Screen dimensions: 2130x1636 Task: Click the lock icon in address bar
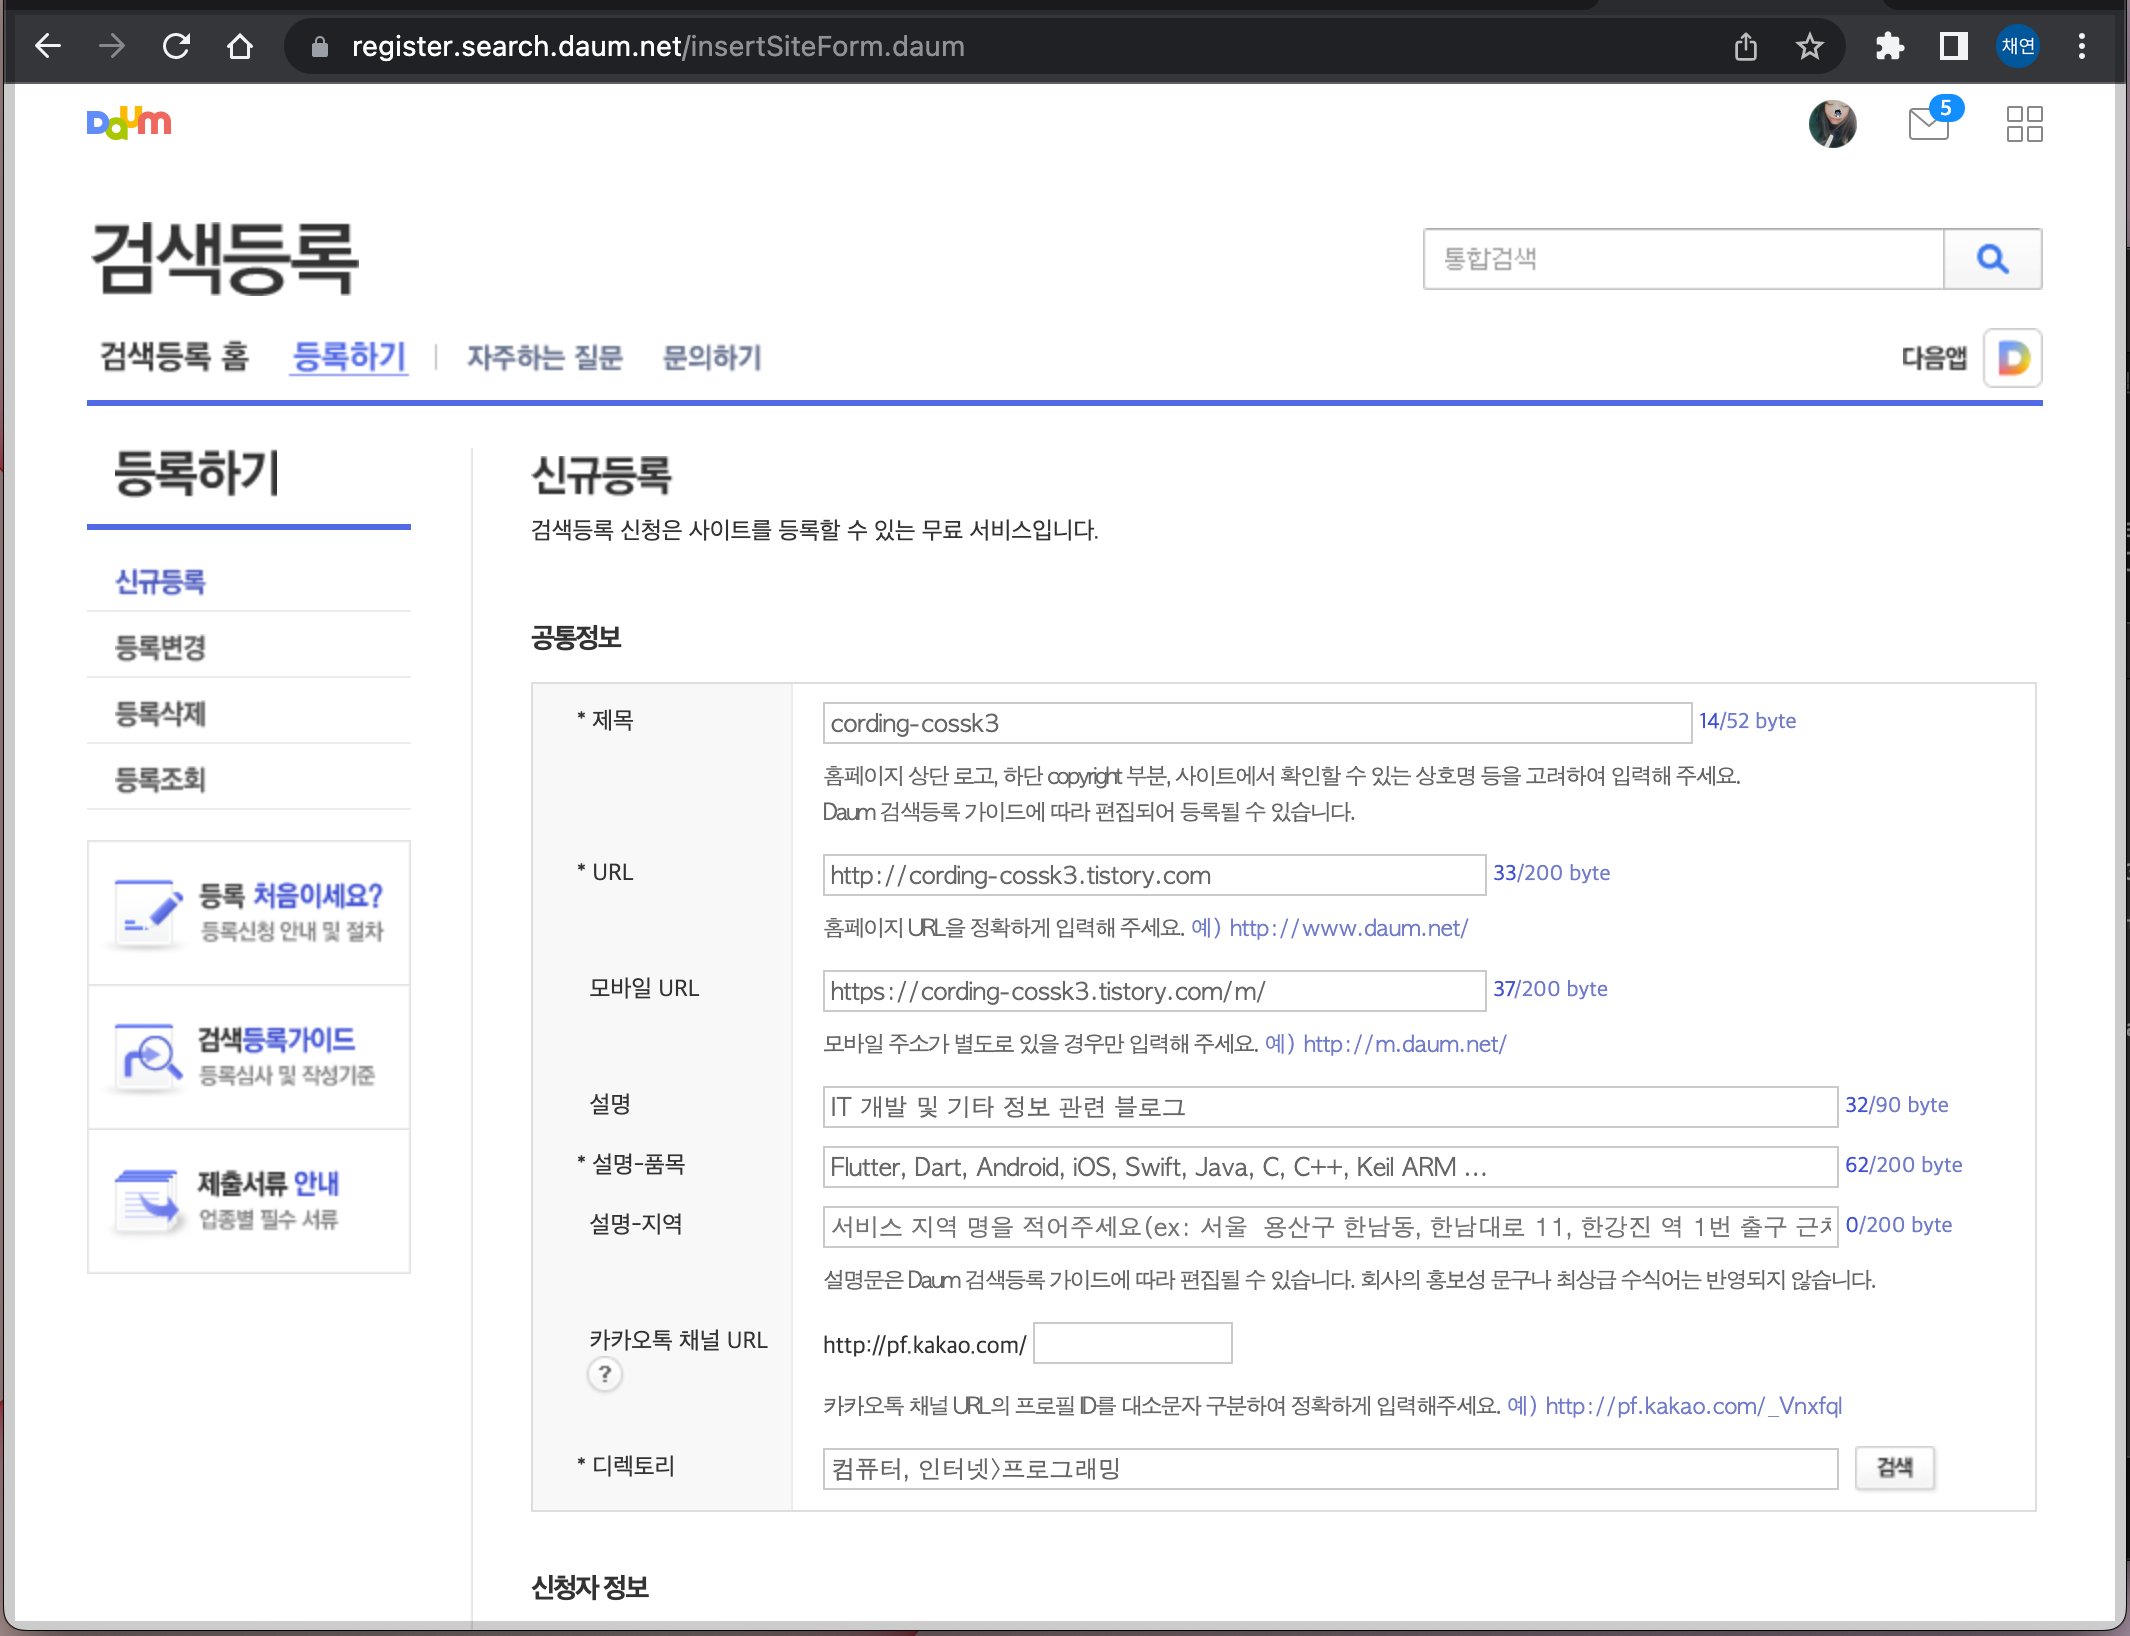tap(320, 47)
